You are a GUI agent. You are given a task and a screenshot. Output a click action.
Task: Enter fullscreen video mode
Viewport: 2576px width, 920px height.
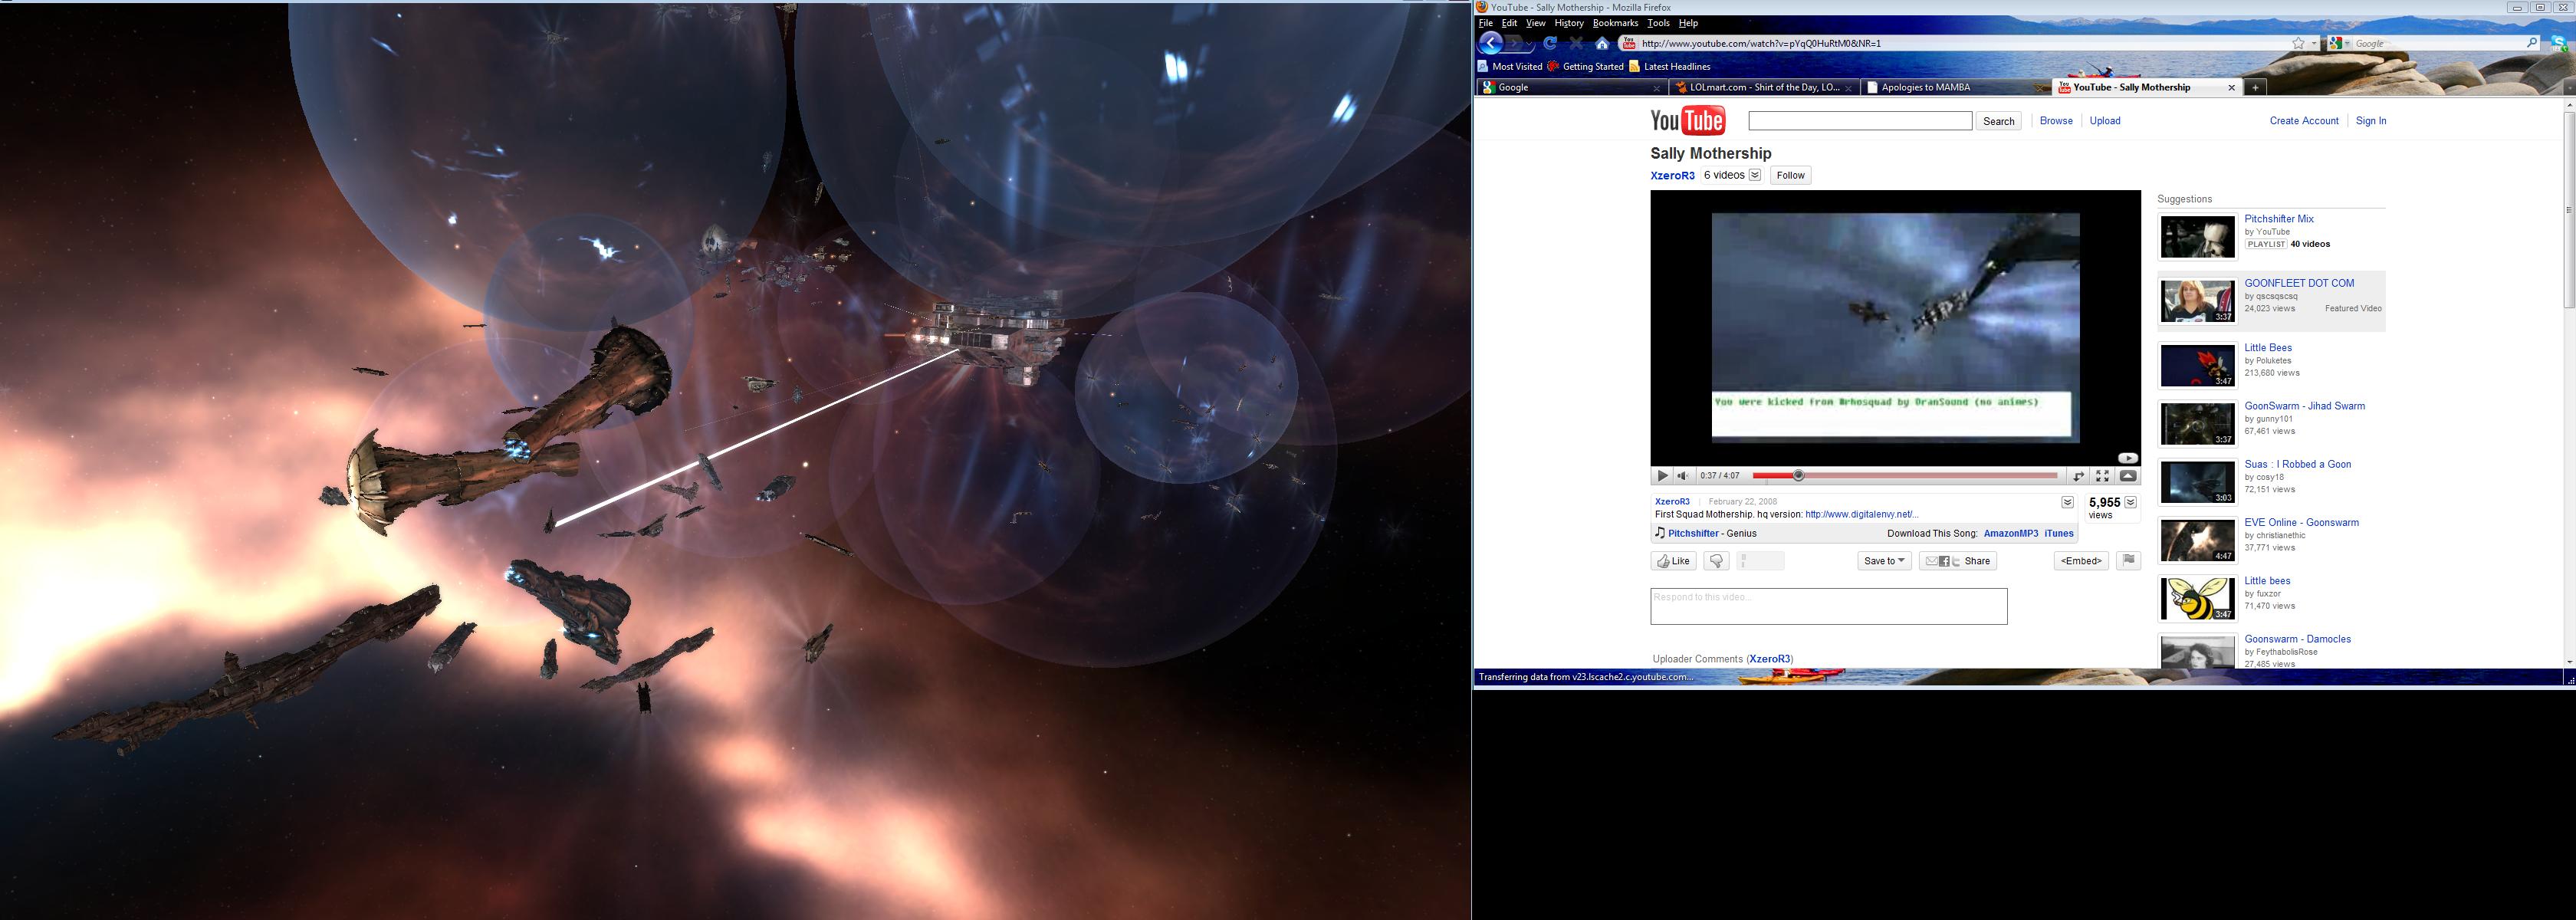pyautogui.click(x=2102, y=476)
